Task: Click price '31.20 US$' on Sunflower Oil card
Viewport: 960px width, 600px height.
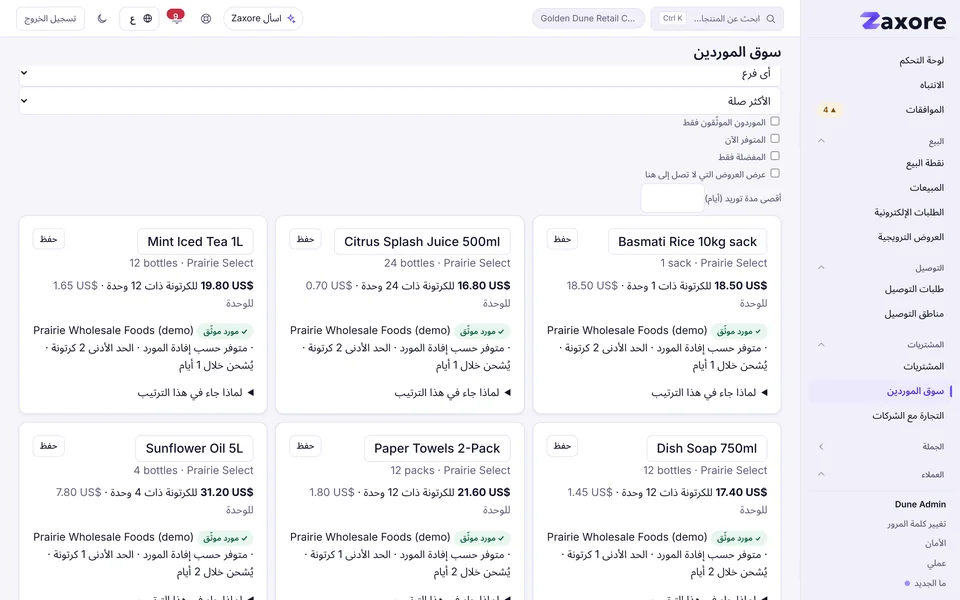Action: click(227, 492)
